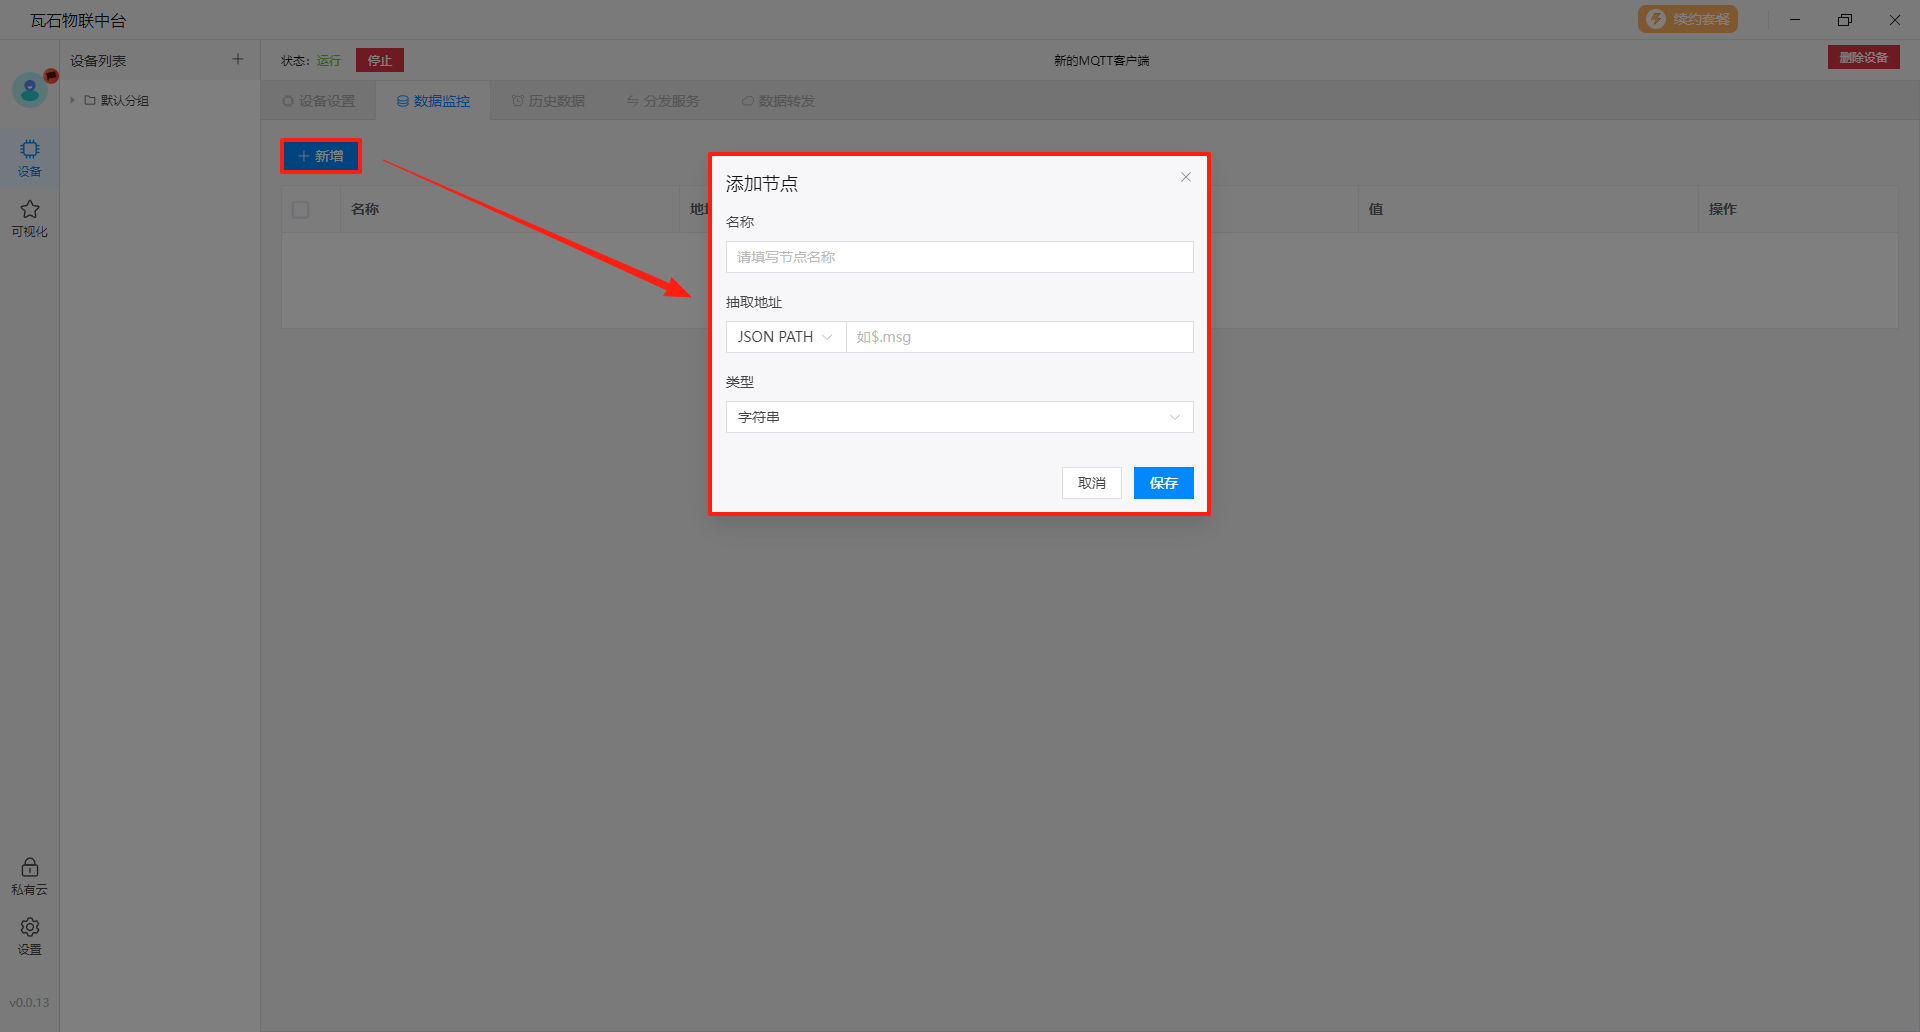Open the 设备 (Devices) sidebar icon
Viewport: 1920px width, 1032px height.
click(x=30, y=157)
